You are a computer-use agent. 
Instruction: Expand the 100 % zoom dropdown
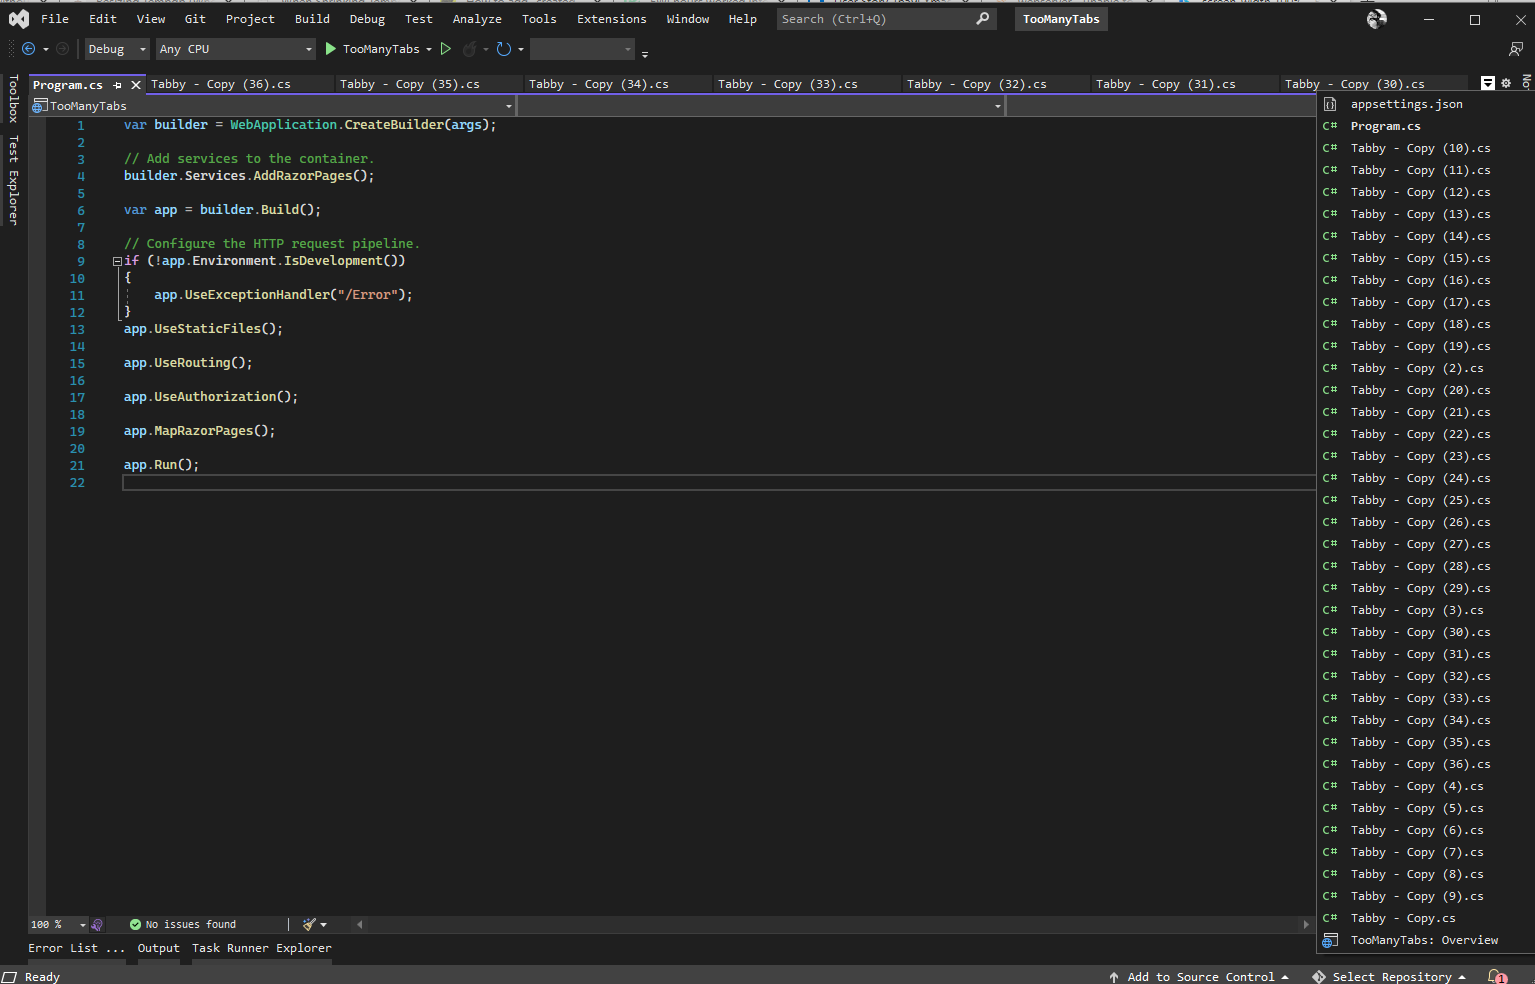click(x=82, y=925)
